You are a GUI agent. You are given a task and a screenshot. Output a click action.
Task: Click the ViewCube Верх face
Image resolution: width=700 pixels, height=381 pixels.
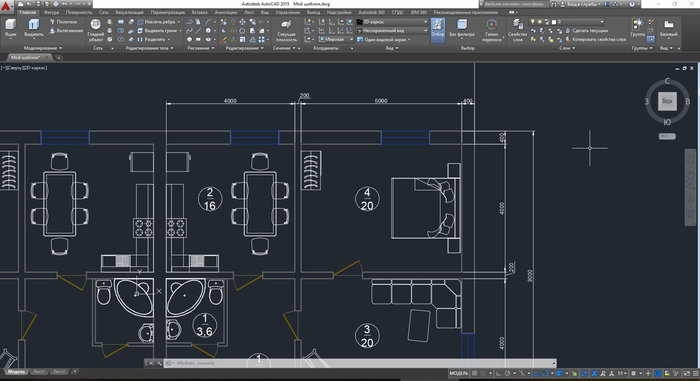667,101
